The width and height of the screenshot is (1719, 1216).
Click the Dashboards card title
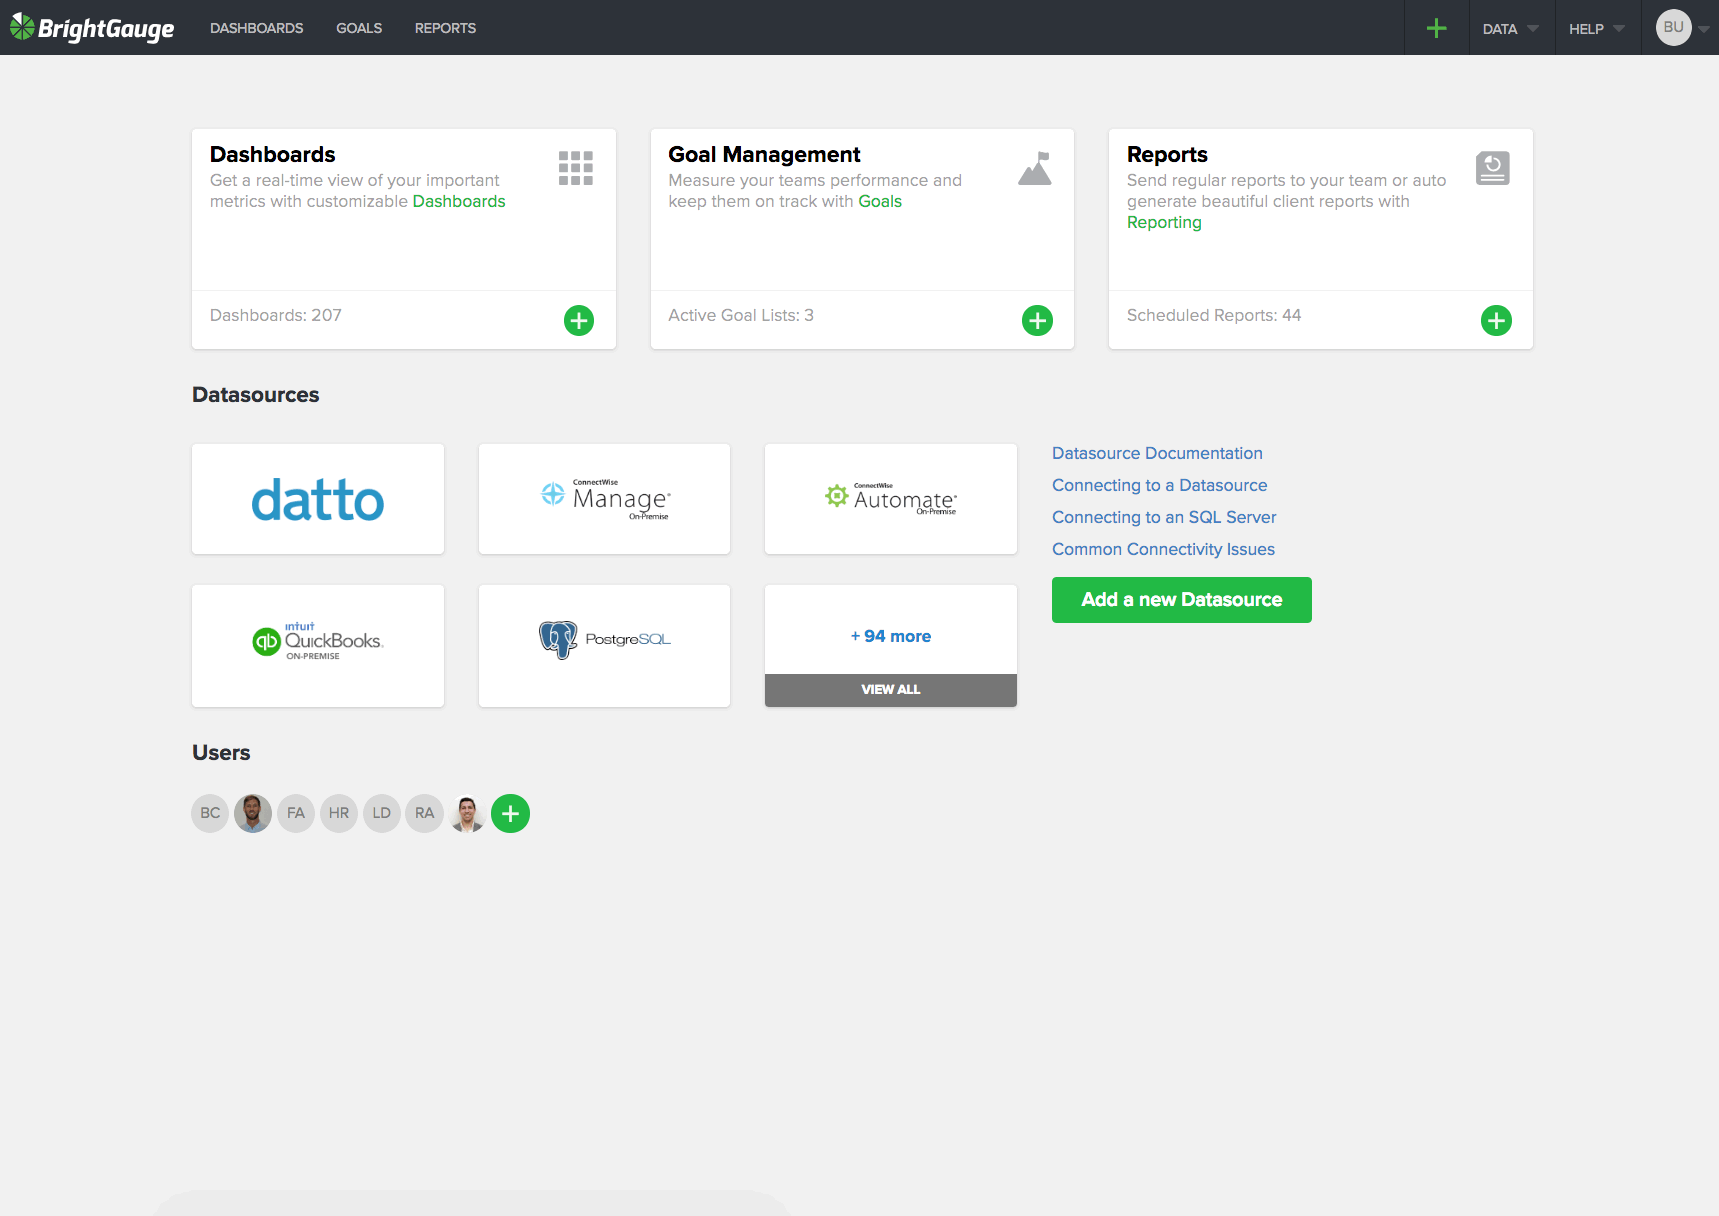pos(273,154)
